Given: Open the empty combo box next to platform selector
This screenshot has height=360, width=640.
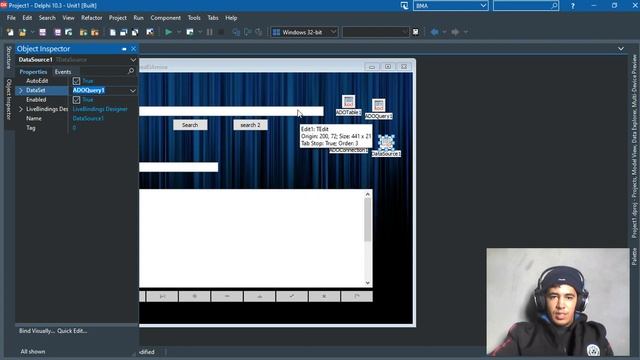Looking at the screenshot, I should [376, 32].
